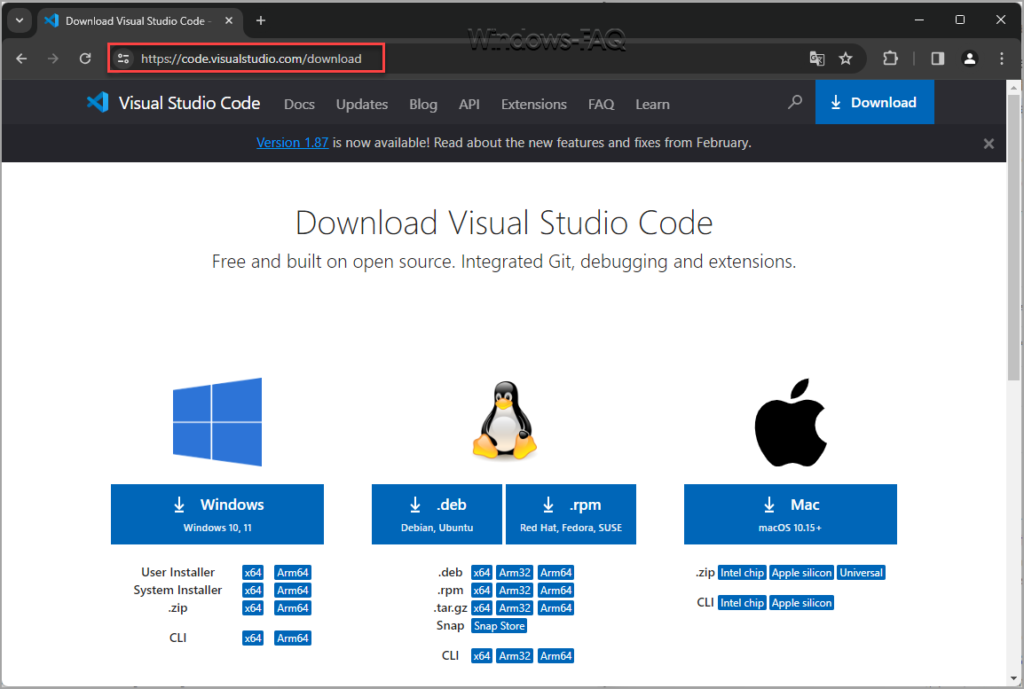This screenshot has width=1024, height=689.
Task: Close the Download Visual Studio Code tab
Action: [229, 20]
